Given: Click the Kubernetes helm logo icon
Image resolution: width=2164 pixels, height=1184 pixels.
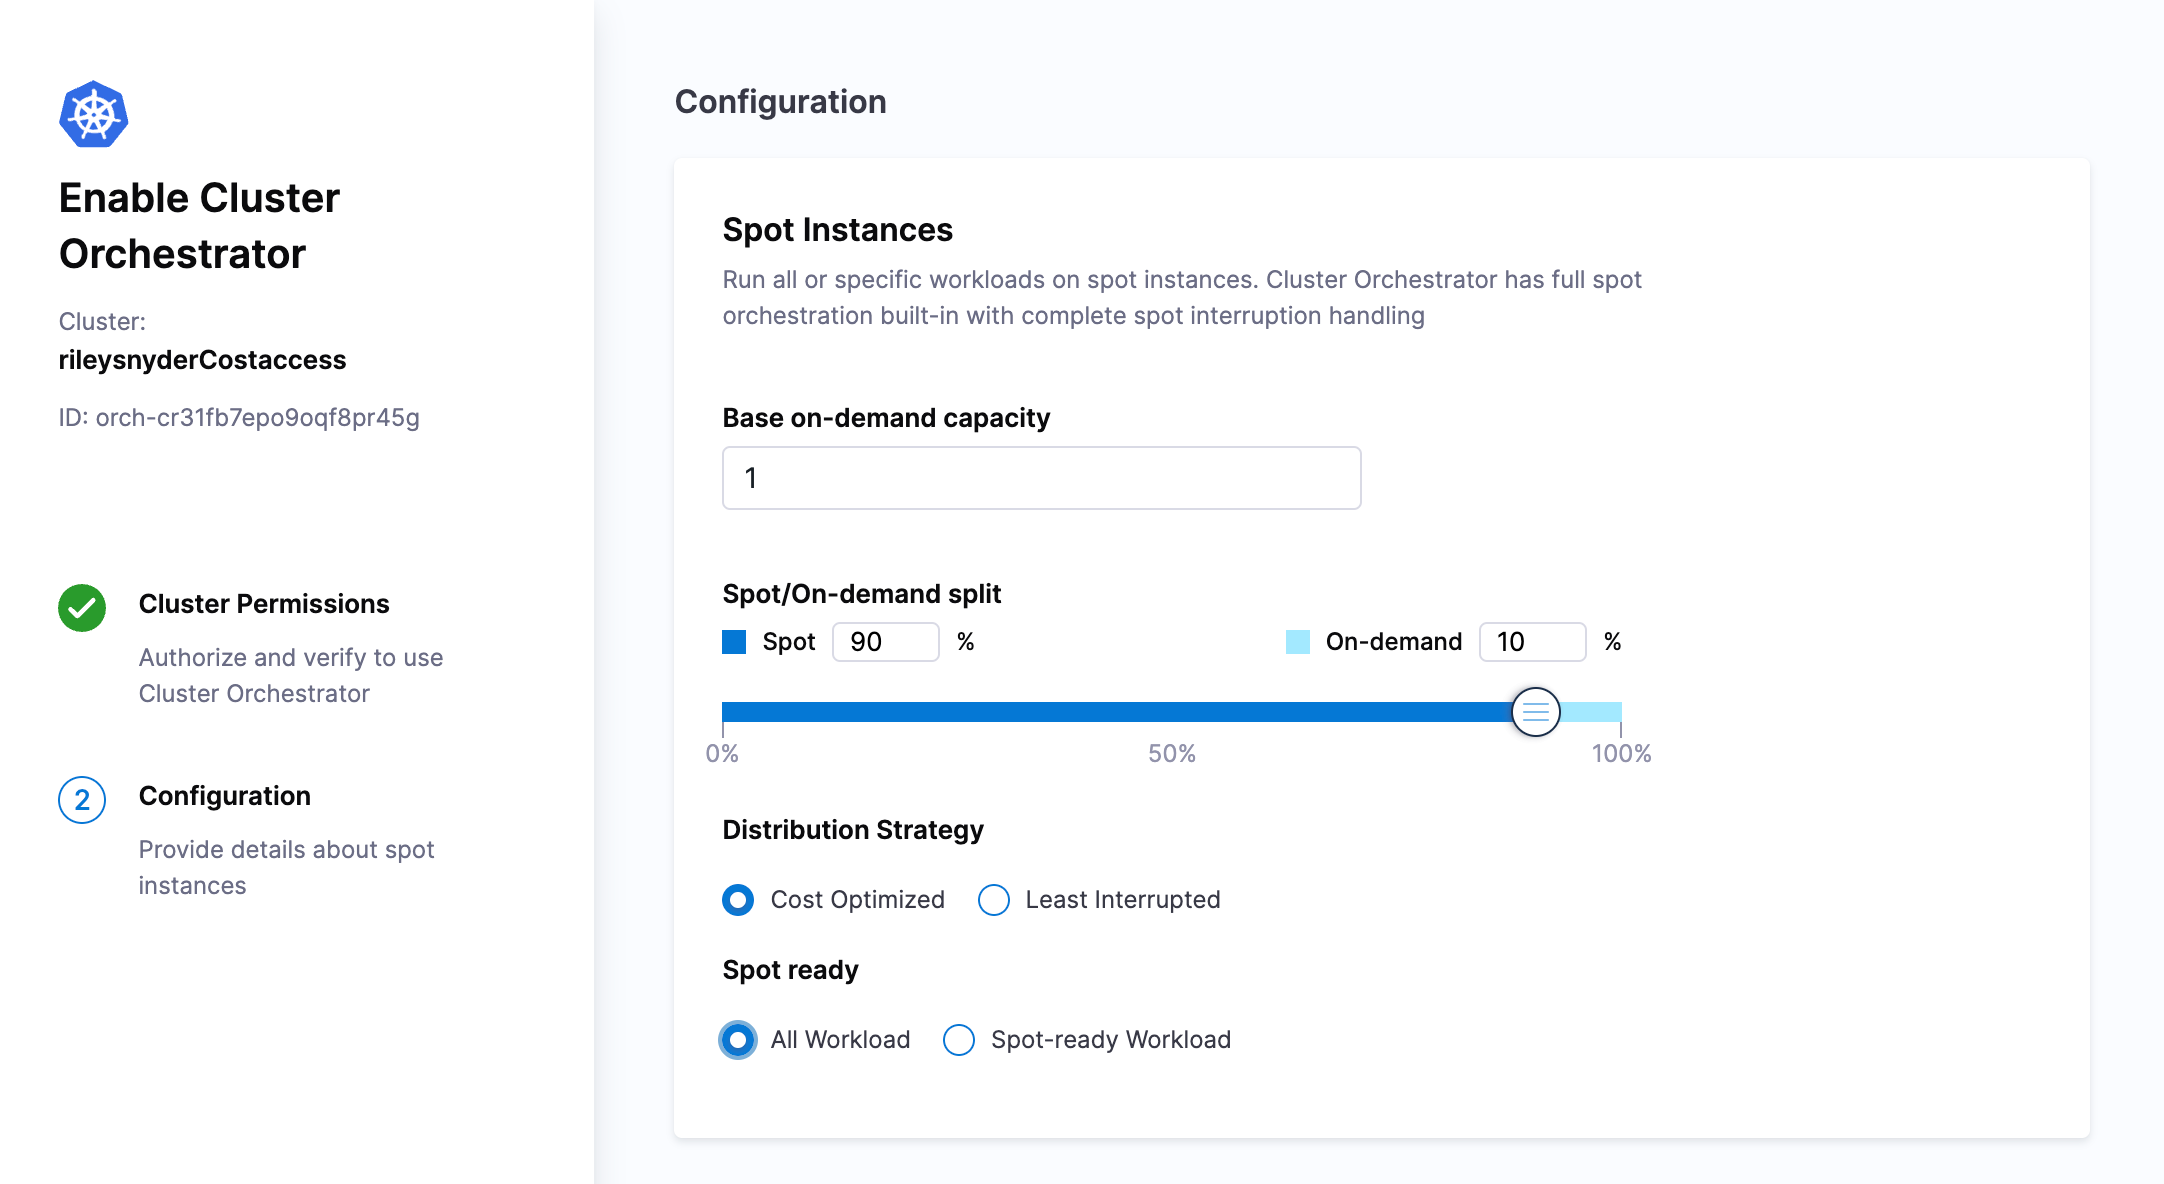Looking at the screenshot, I should pyautogui.click(x=93, y=114).
